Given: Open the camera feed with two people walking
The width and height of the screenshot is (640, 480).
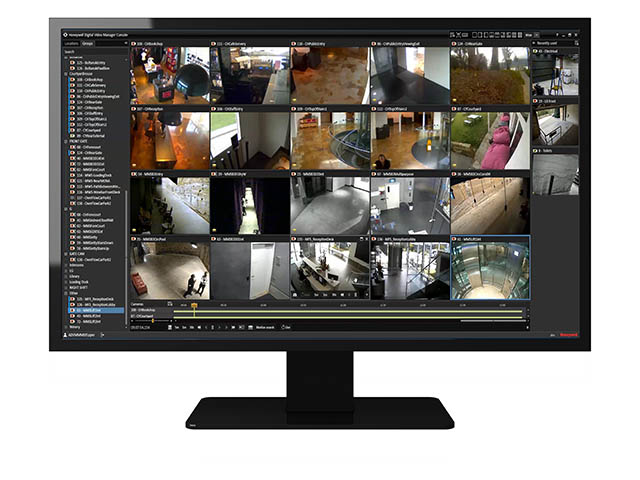Looking at the screenshot, I should 169,273.
